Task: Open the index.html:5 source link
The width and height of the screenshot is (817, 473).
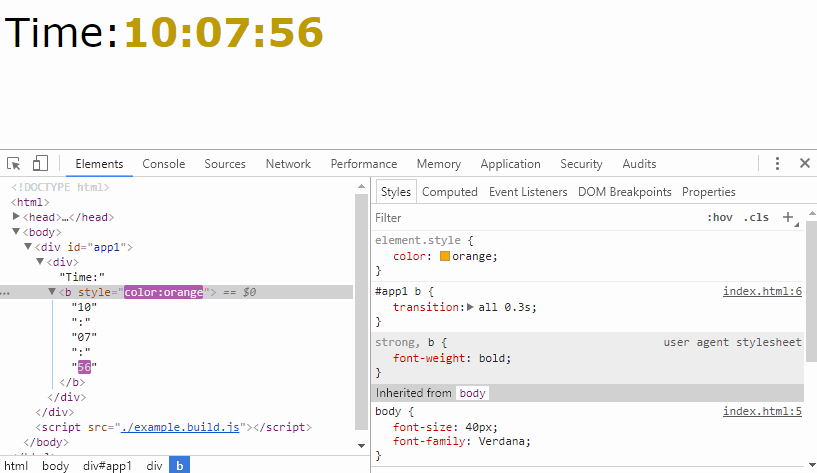Action: click(x=762, y=411)
